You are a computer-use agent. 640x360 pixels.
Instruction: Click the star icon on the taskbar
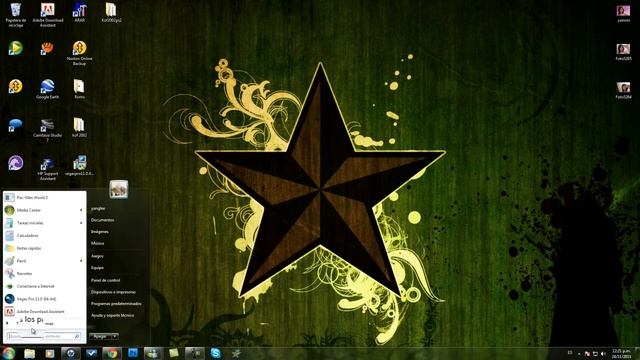coord(236,353)
